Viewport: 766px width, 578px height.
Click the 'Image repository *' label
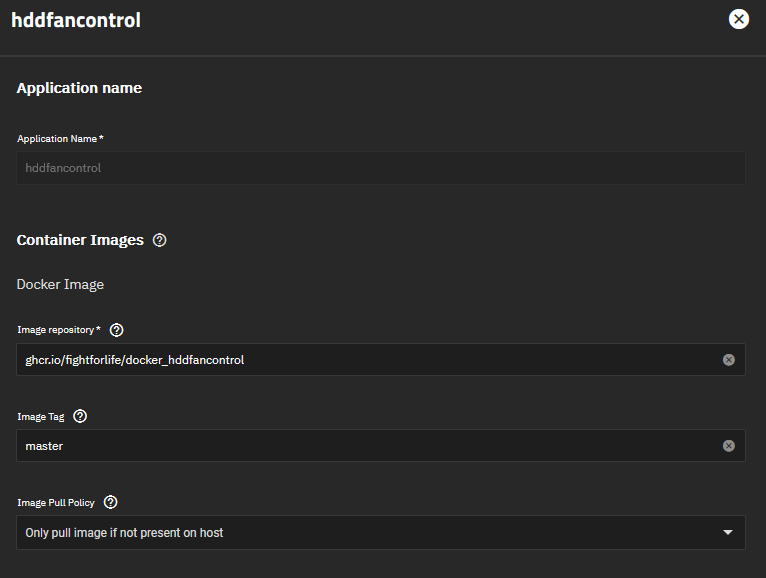click(58, 330)
